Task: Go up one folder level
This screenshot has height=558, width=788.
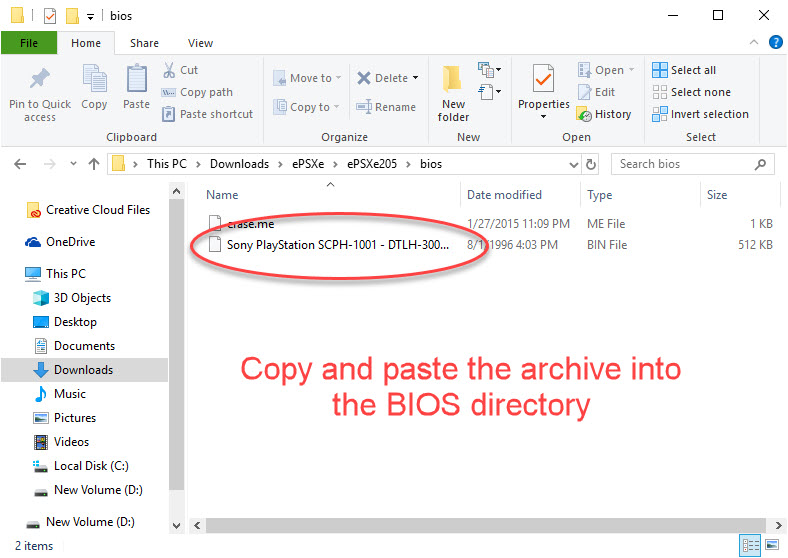Action: 94,164
